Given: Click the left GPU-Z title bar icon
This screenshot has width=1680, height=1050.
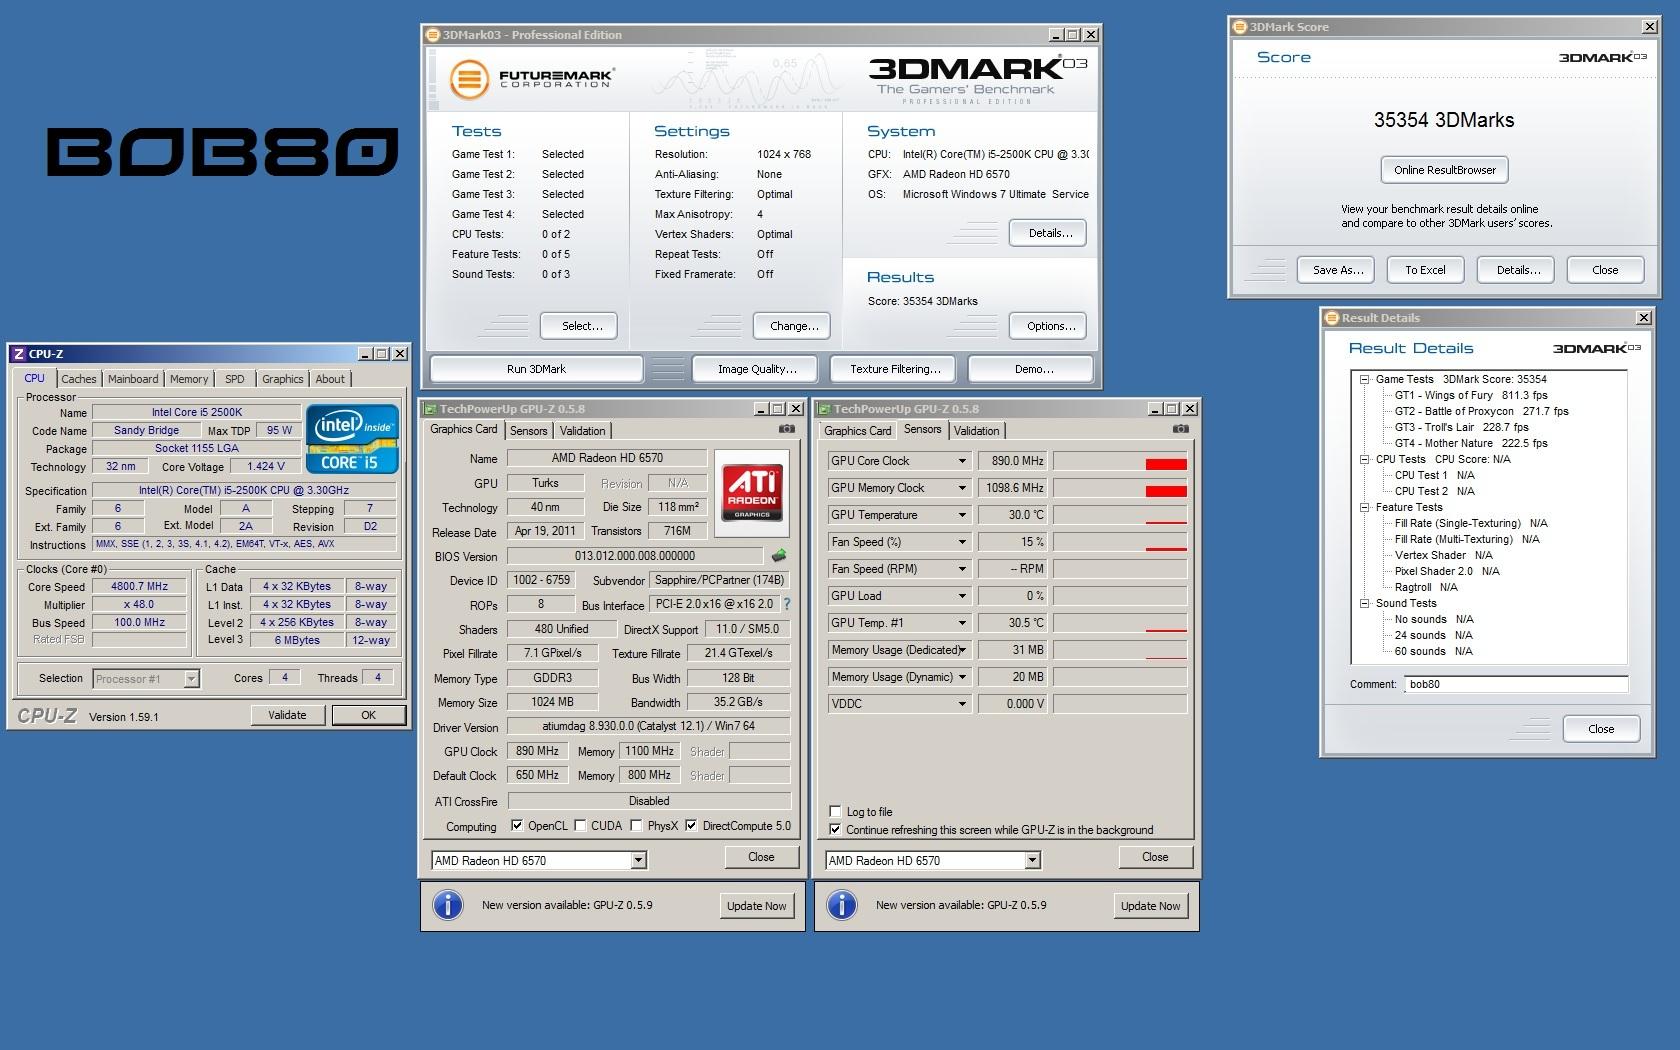Looking at the screenshot, I should click(x=431, y=409).
